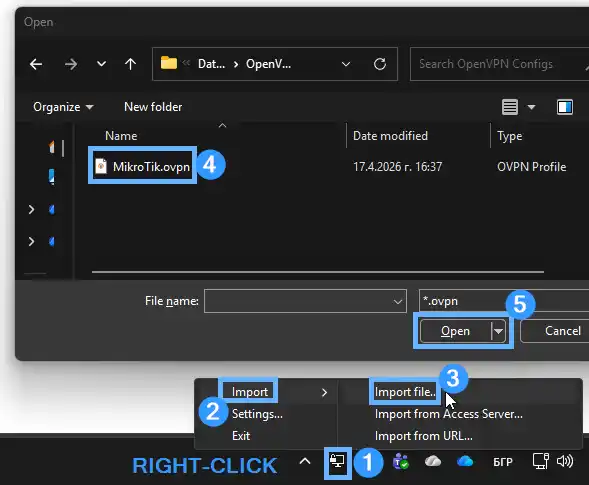The width and height of the screenshot is (589, 485).
Task: Choose Import from Access Server...
Action: [x=449, y=414]
